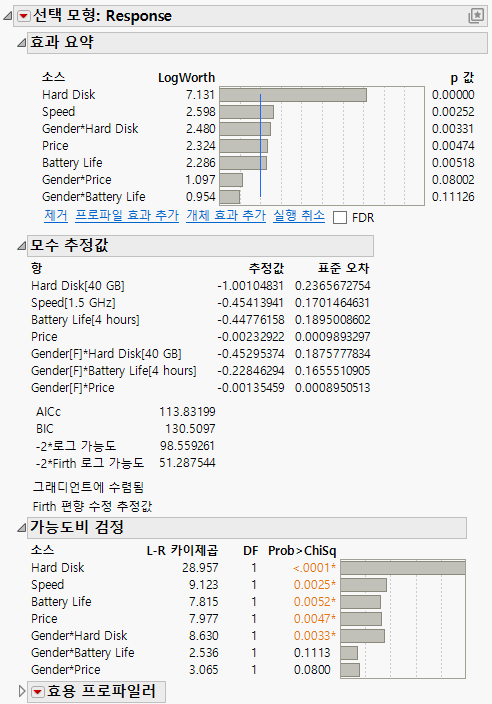Click the 개체 효과 추가 link
492x704 pixels.
(x=226, y=216)
